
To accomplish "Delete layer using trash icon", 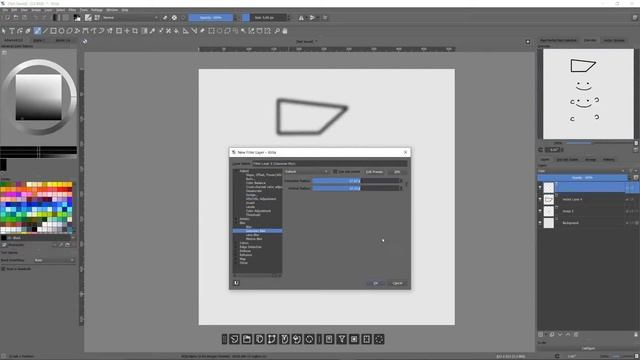I will 636,334.
